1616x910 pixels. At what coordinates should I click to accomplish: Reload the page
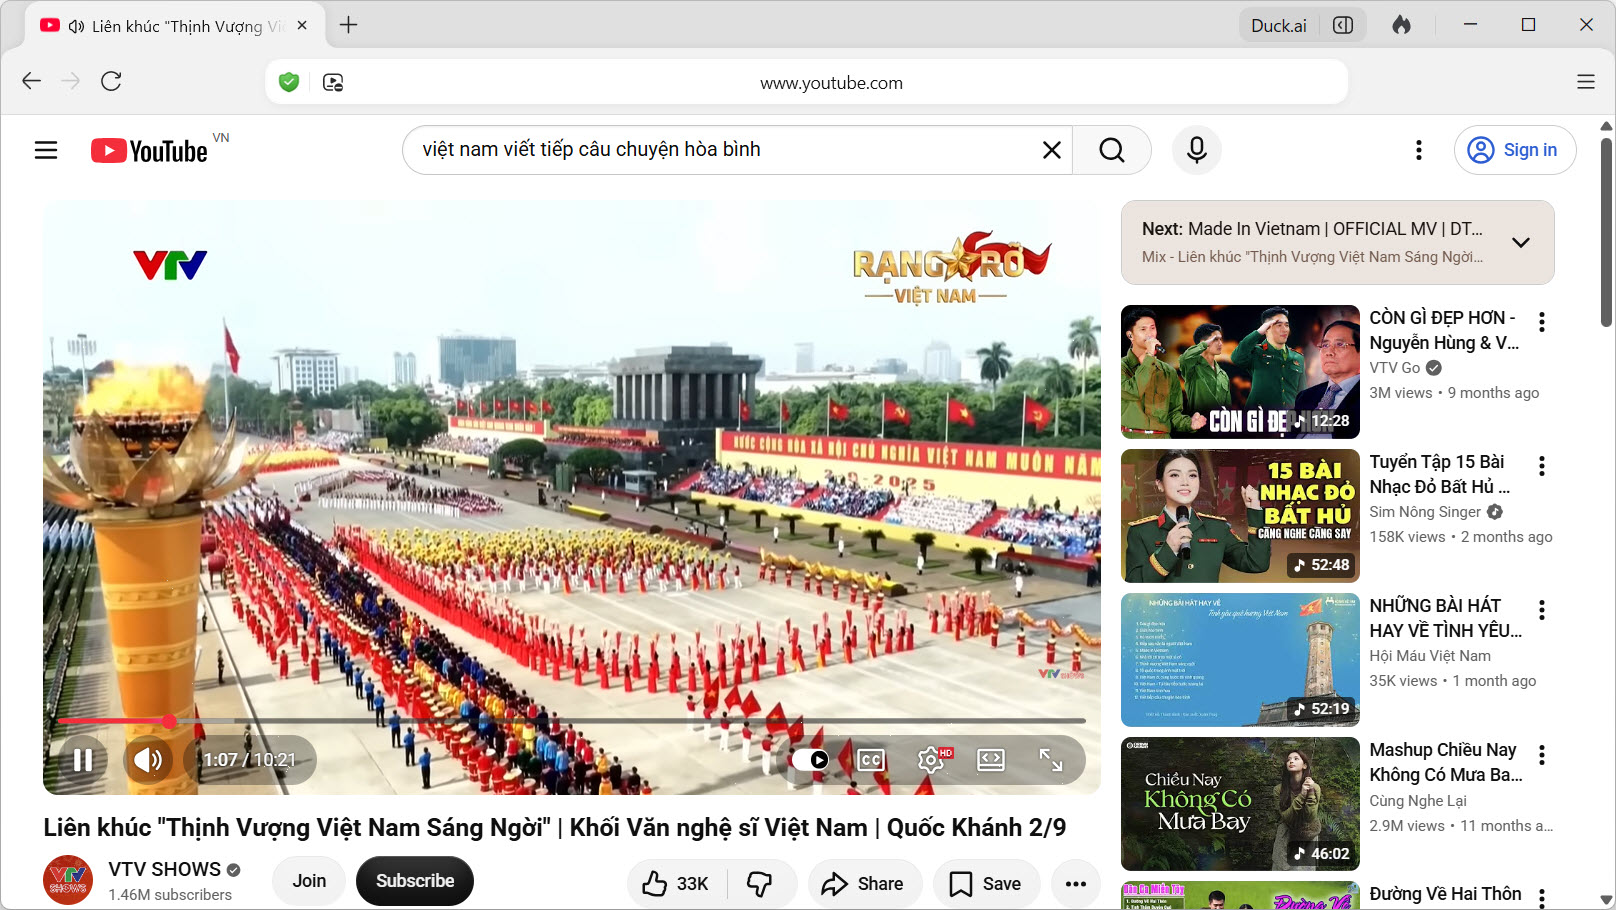[x=111, y=81]
